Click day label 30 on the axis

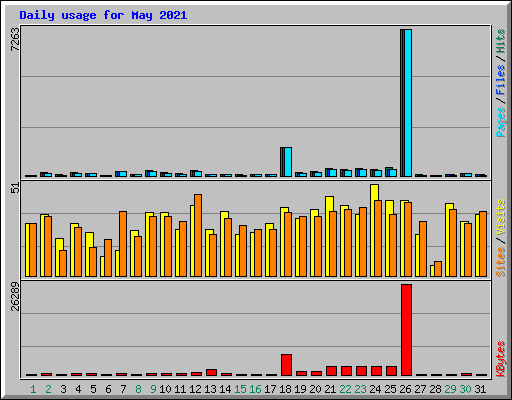pos(465,389)
